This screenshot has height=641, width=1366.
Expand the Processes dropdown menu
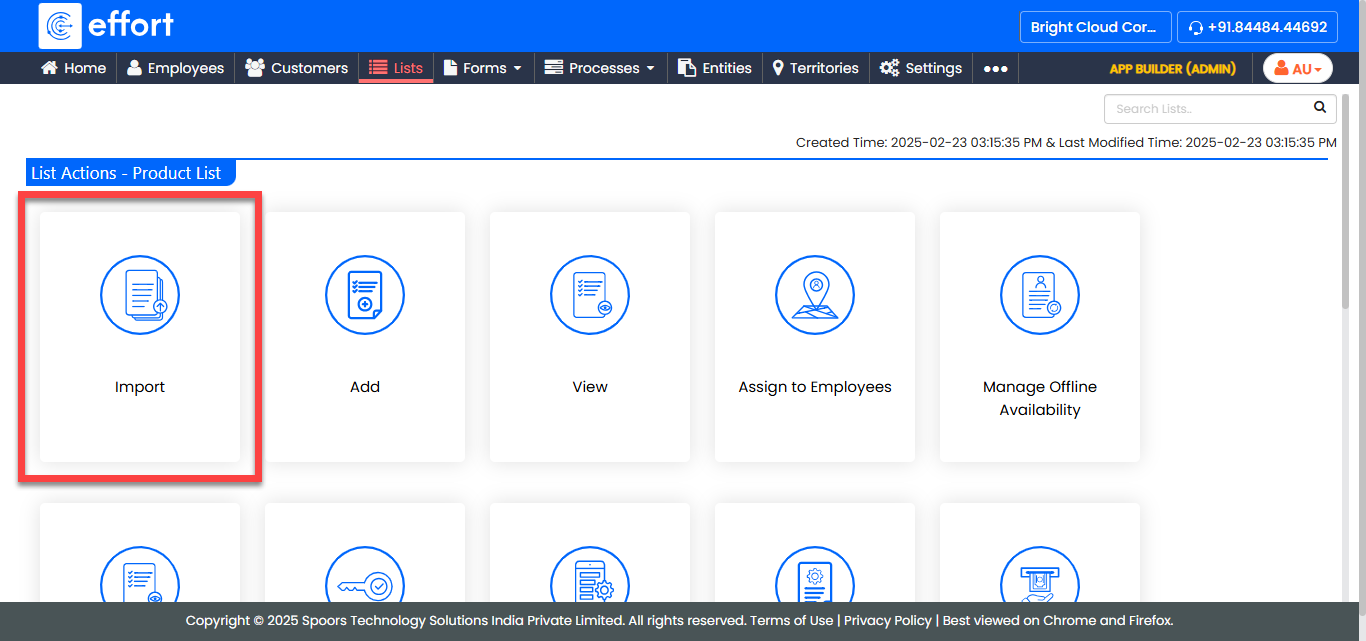click(x=600, y=69)
